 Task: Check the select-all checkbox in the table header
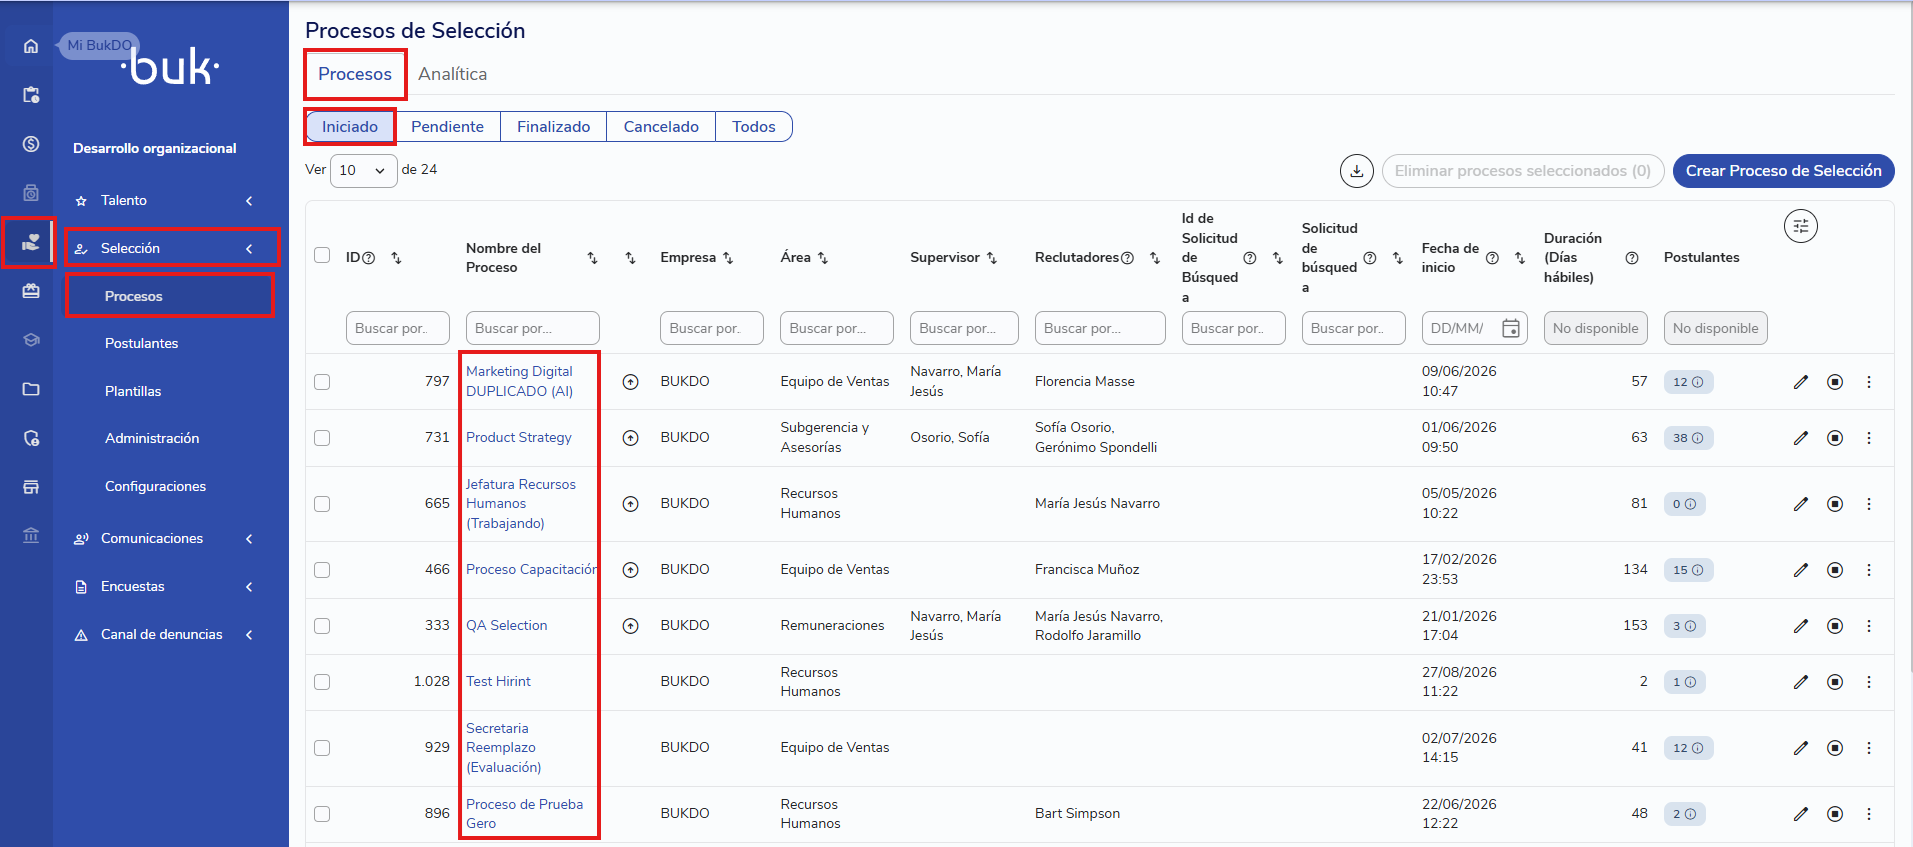click(322, 255)
